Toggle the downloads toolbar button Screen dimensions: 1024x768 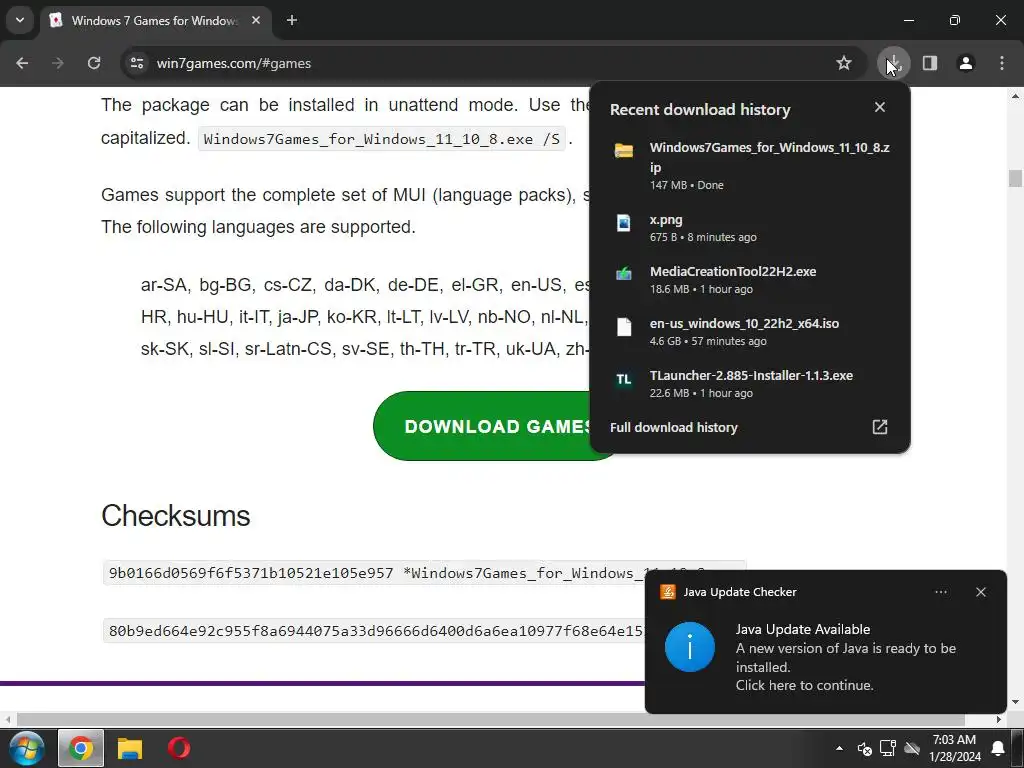click(x=893, y=63)
